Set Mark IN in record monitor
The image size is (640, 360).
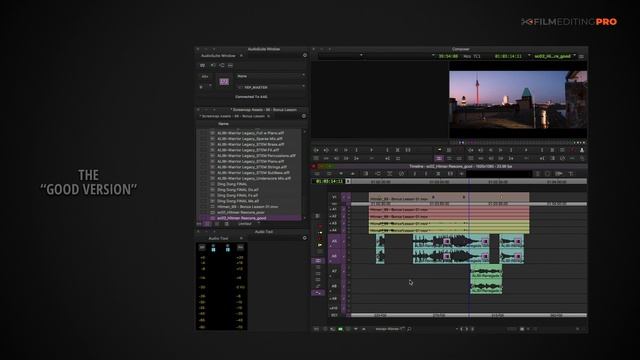click(511, 150)
